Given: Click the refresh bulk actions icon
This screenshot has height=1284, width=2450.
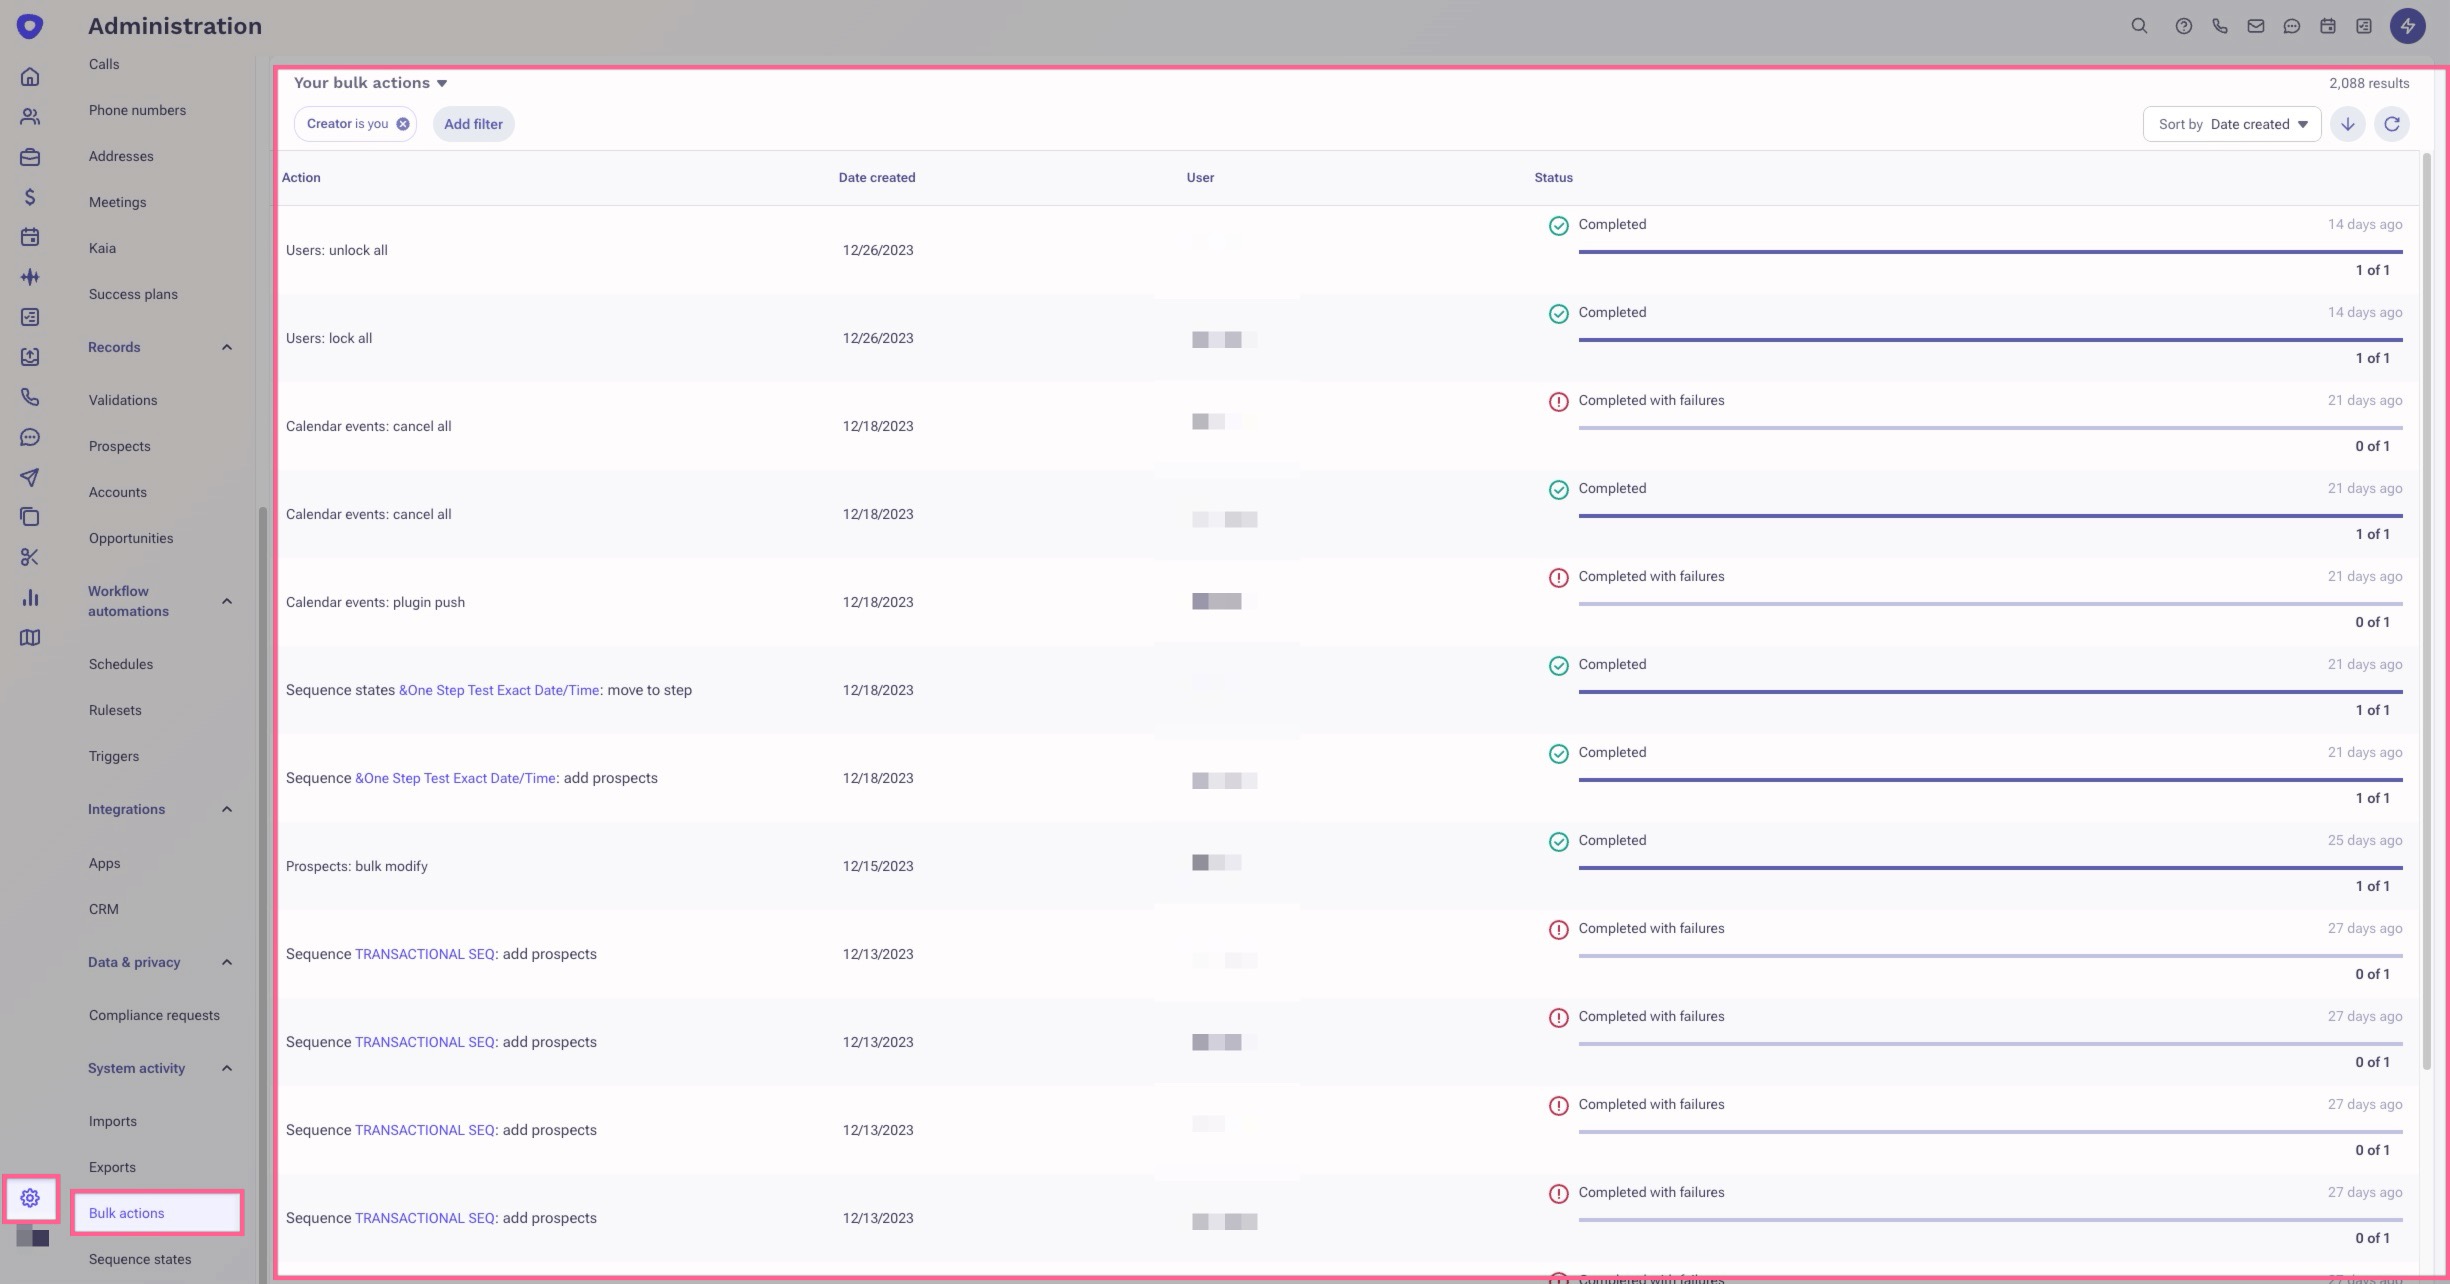Looking at the screenshot, I should click(x=2391, y=124).
